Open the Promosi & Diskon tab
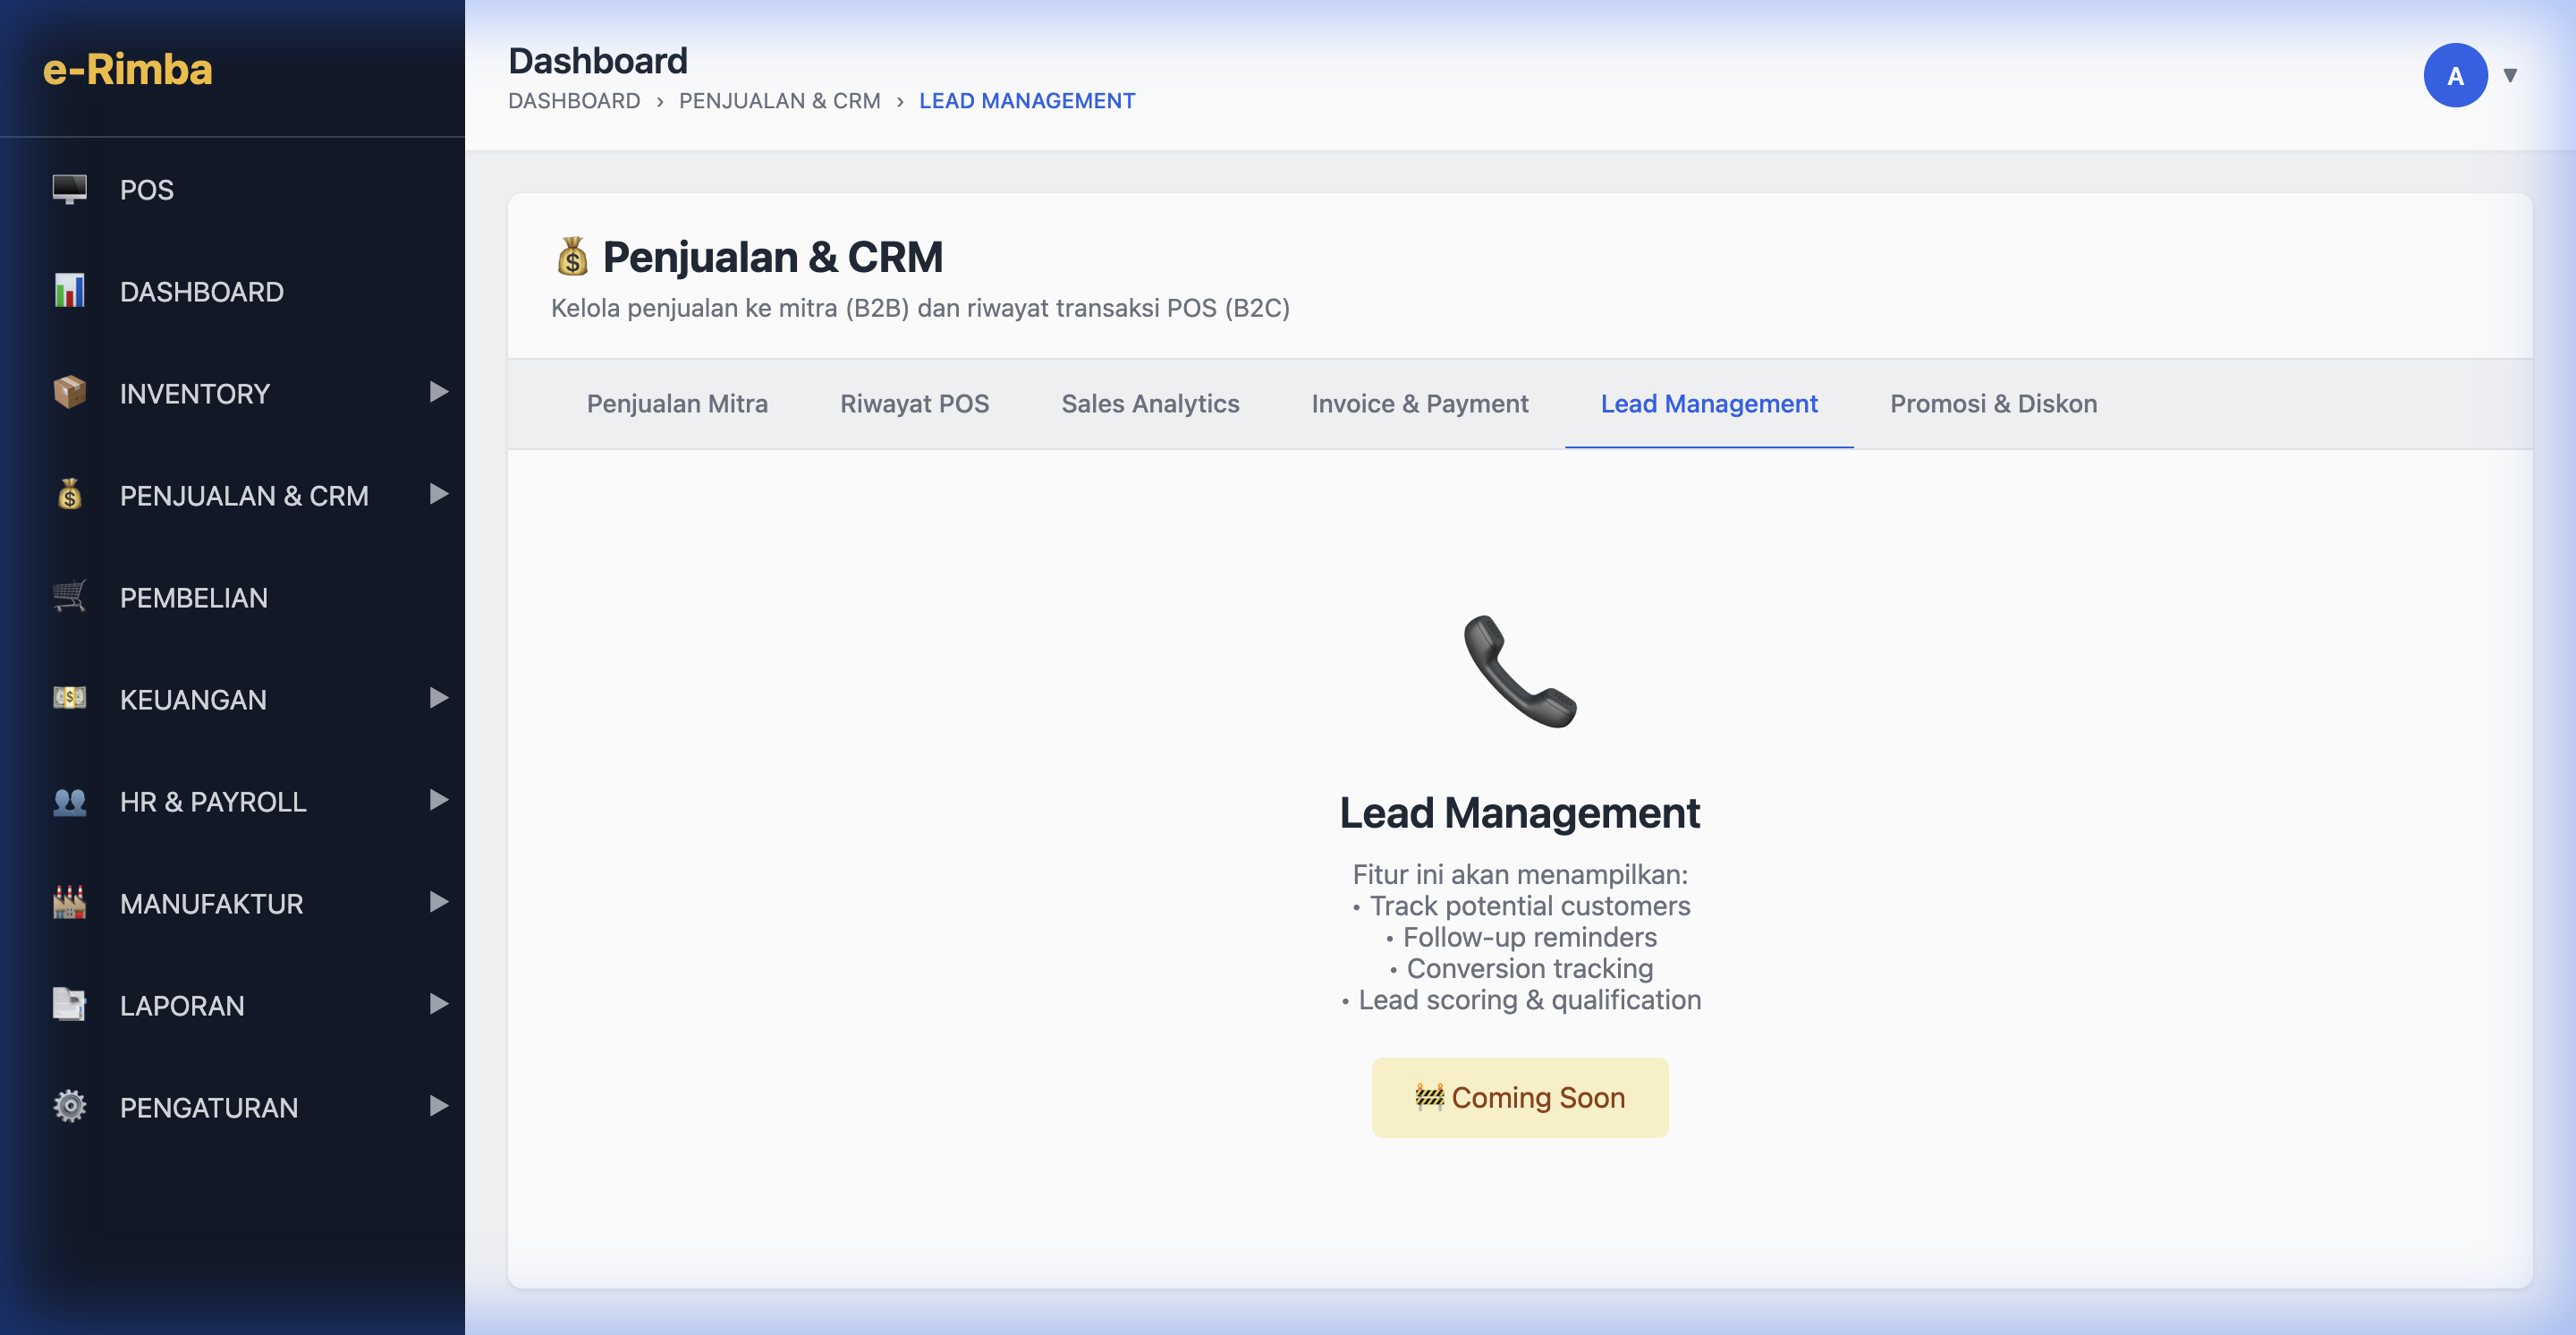 click(x=1993, y=404)
